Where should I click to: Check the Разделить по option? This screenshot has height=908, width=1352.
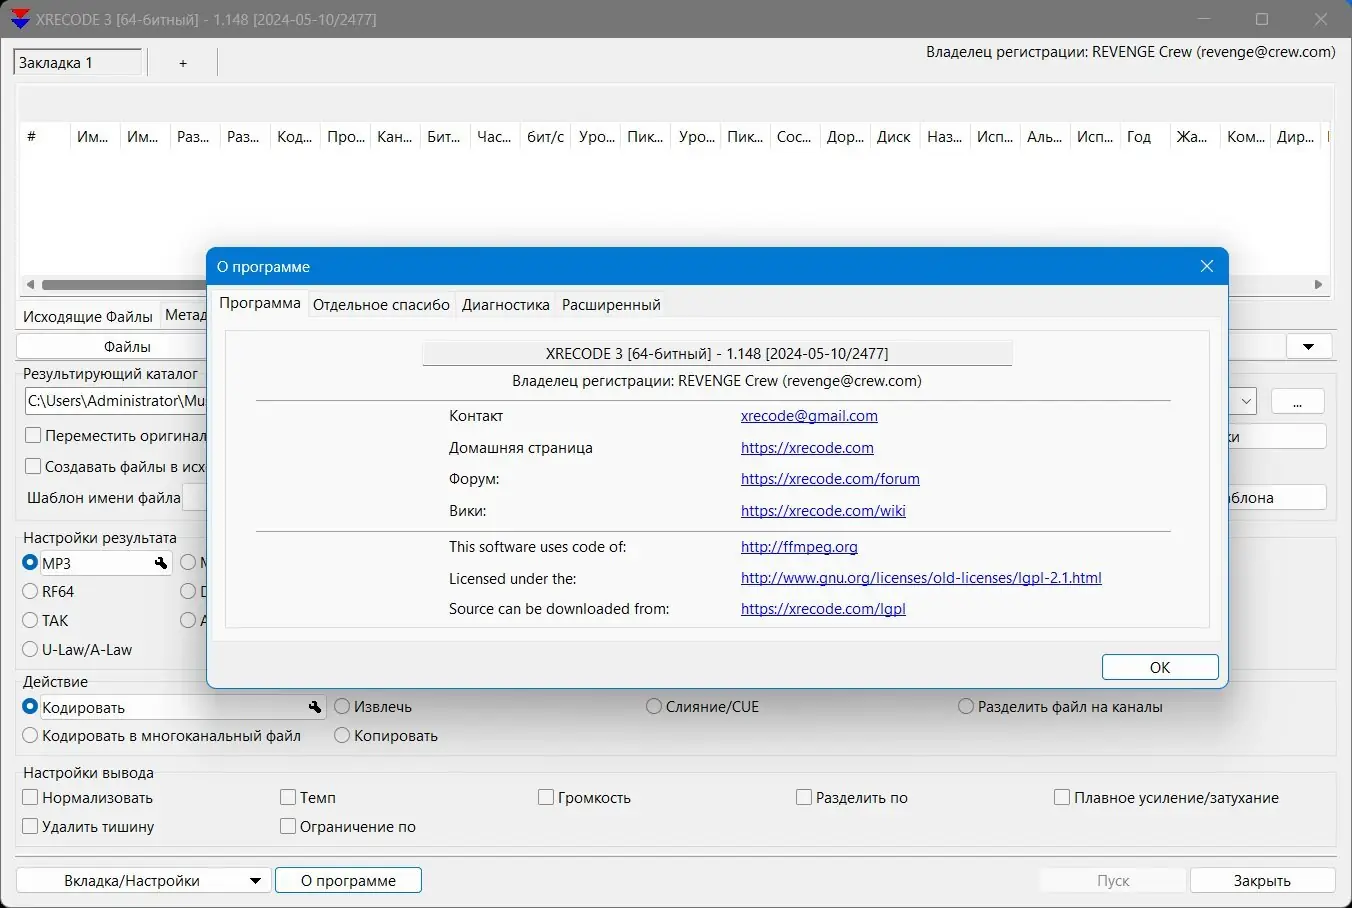click(x=804, y=798)
